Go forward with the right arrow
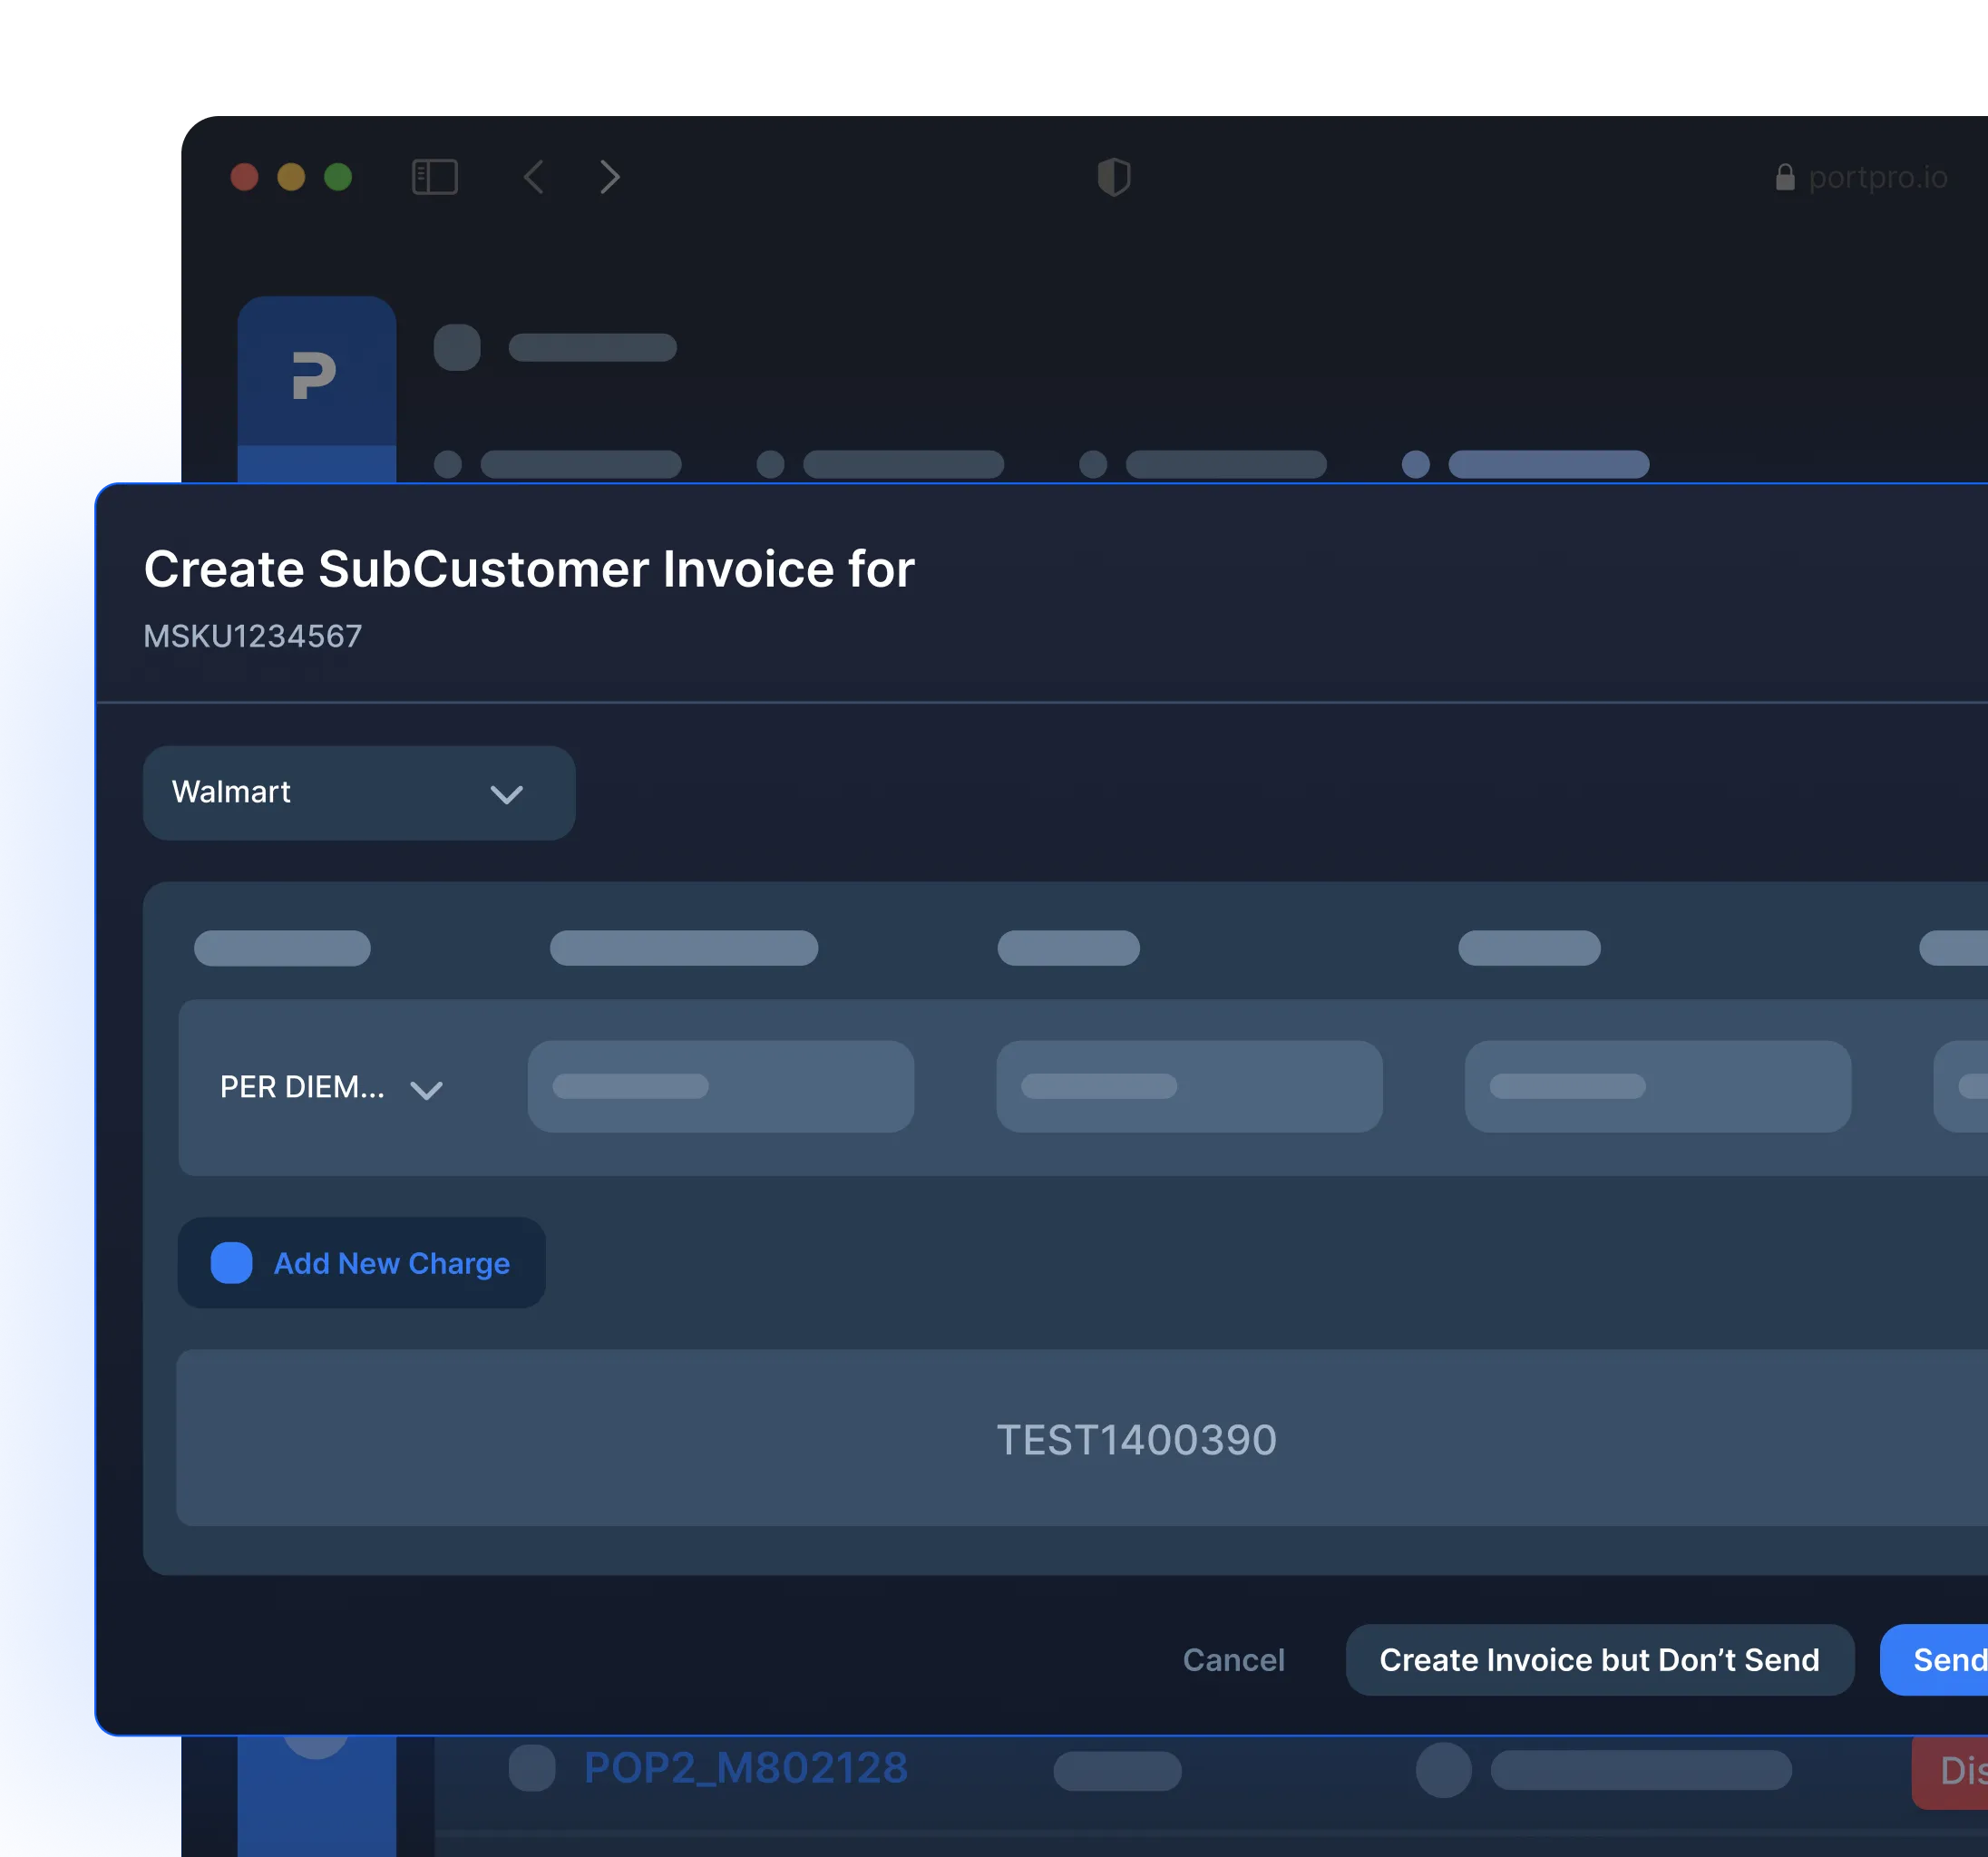Image resolution: width=1988 pixels, height=1857 pixels. coord(609,177)
